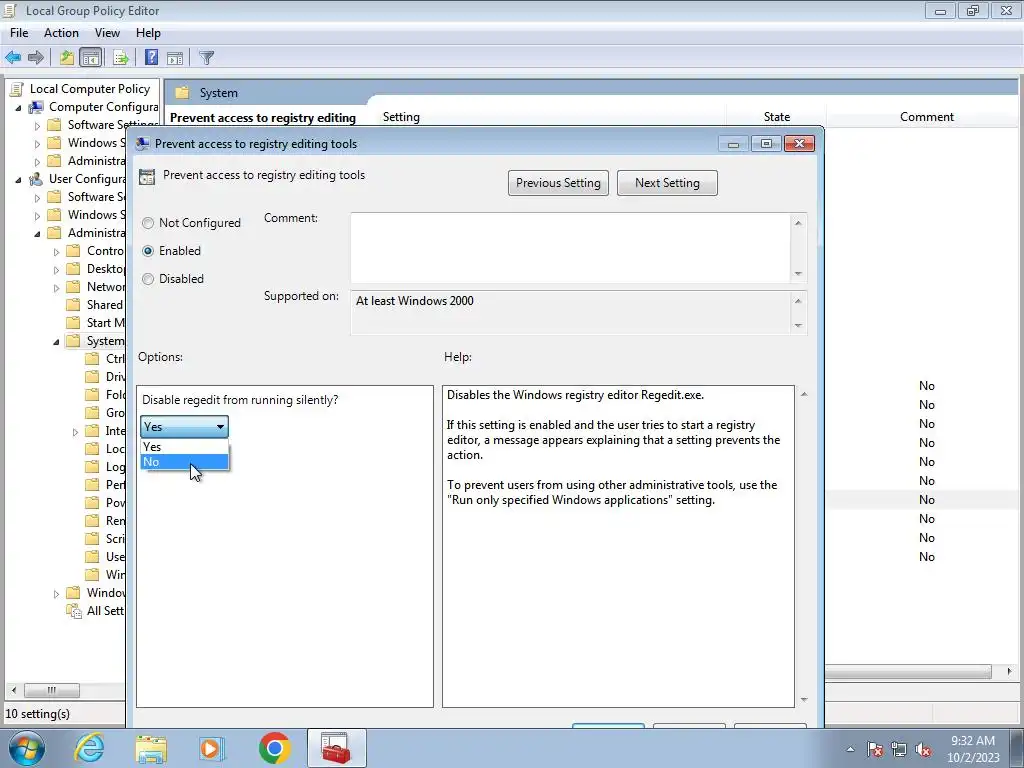1024x768 pixels.
Task: Expand the Control Panel folder node
Action: click(56, 251)
